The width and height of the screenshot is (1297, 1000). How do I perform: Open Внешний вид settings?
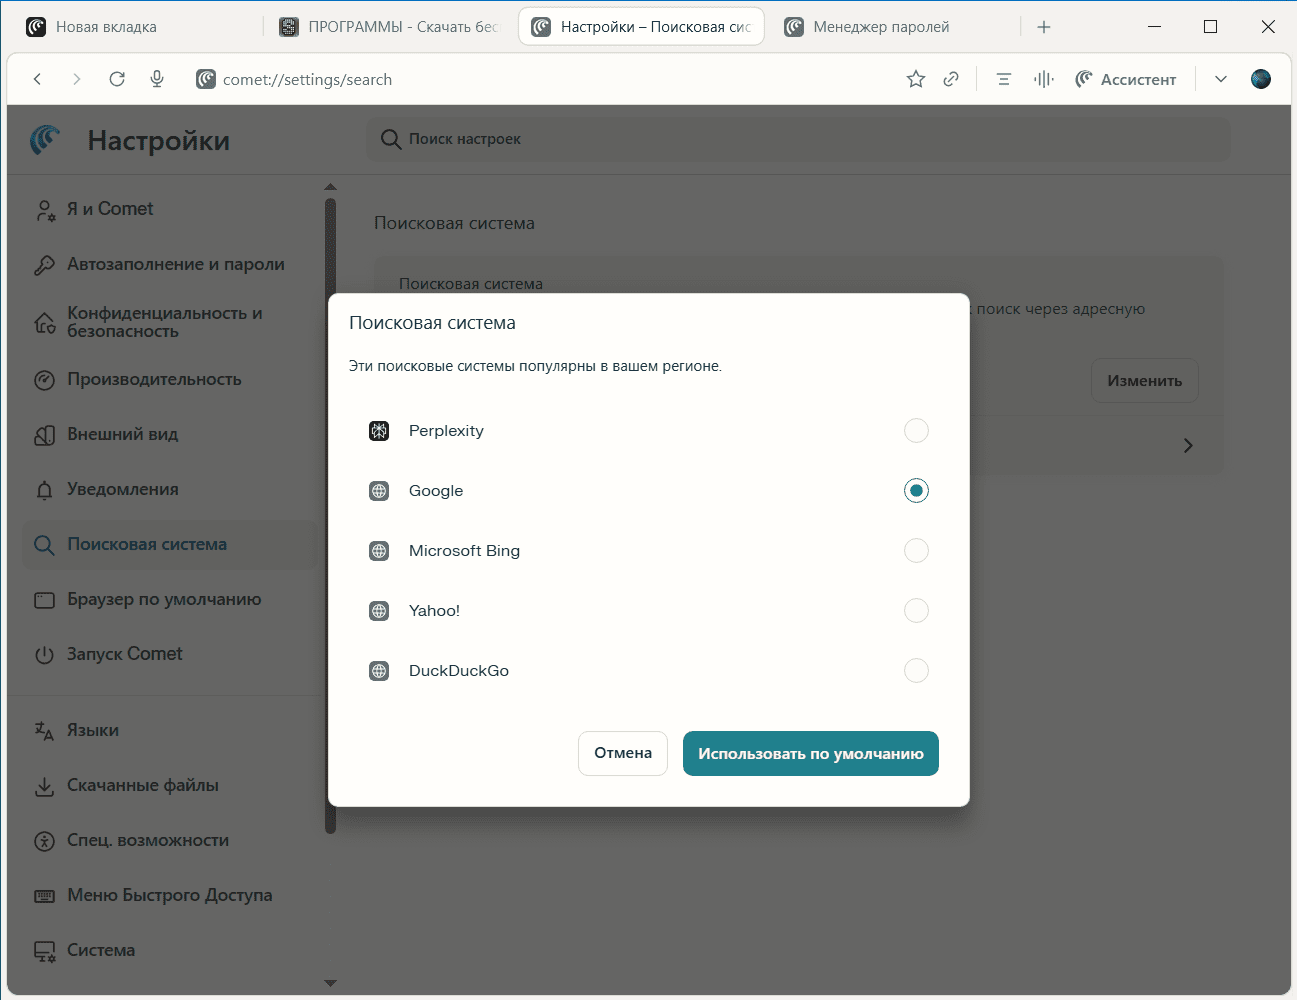(x=169, y=435)
